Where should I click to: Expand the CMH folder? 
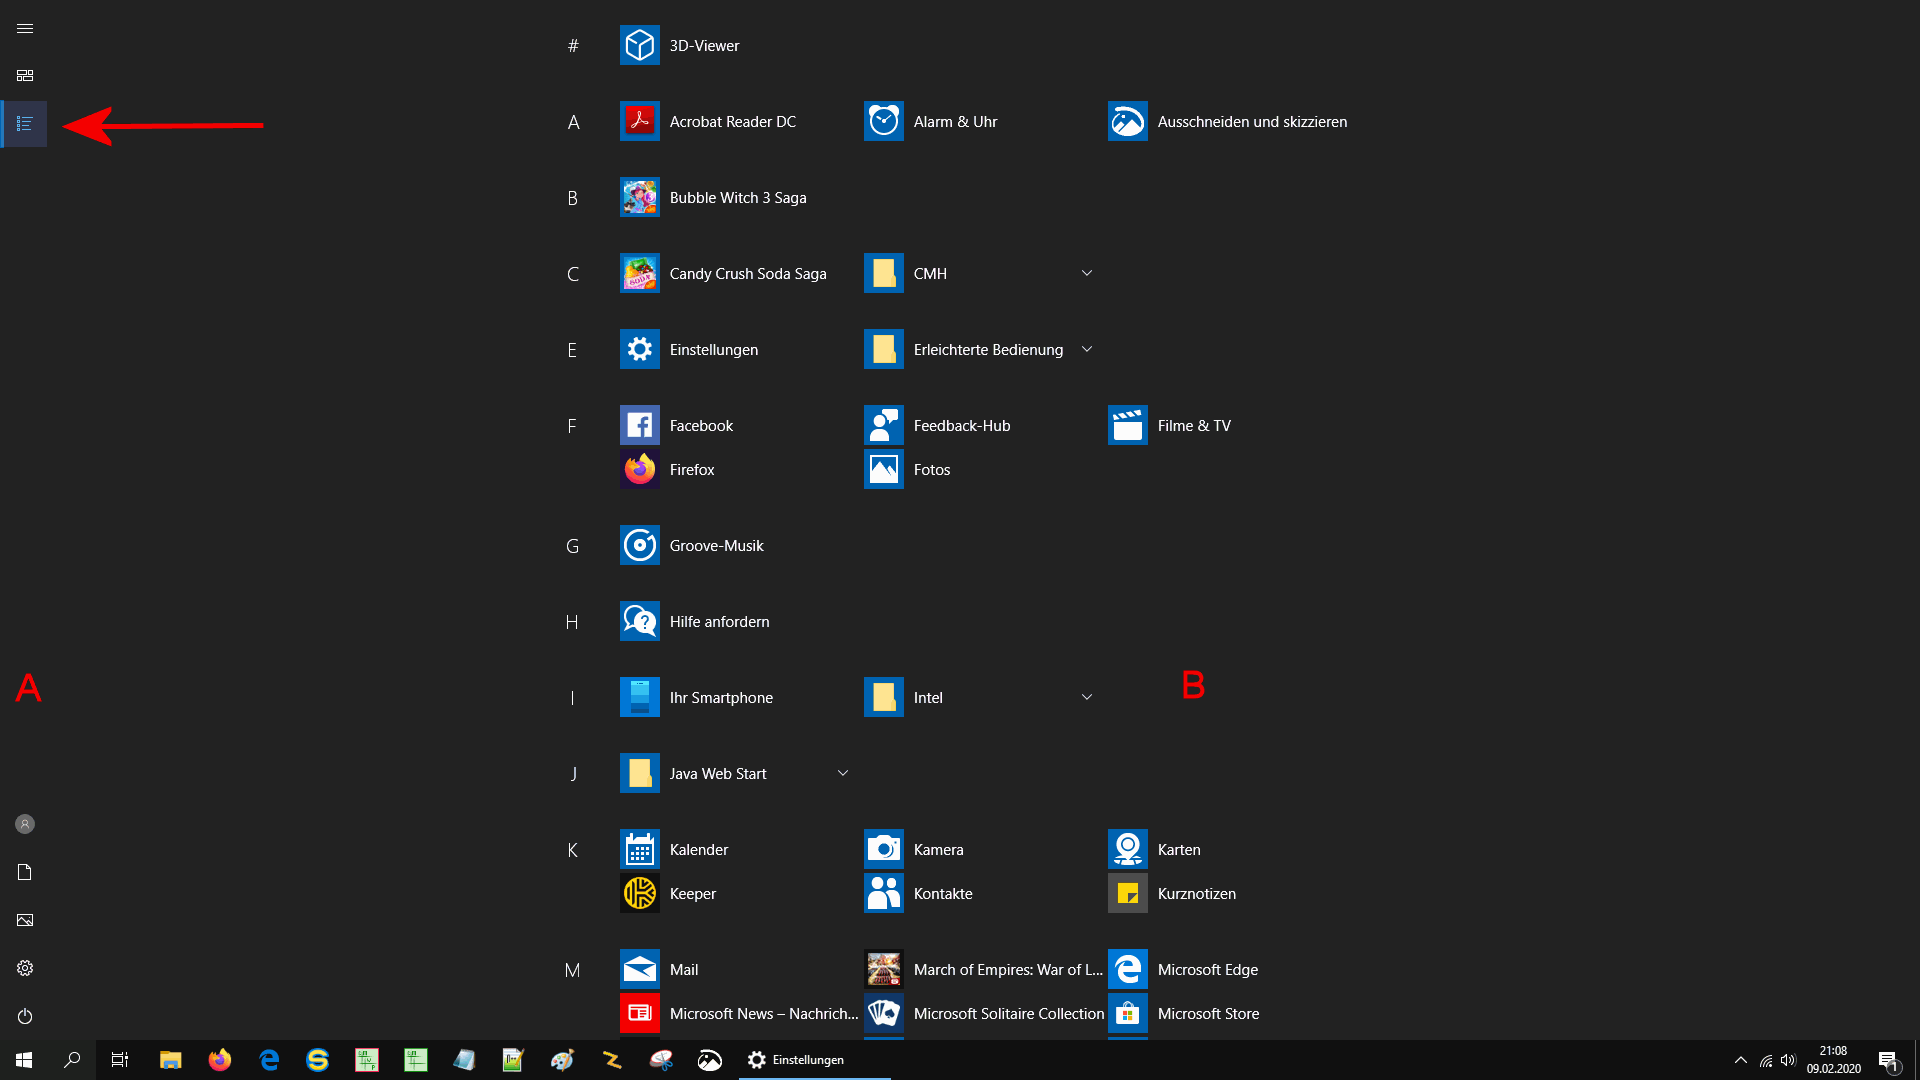point(1086,273)
